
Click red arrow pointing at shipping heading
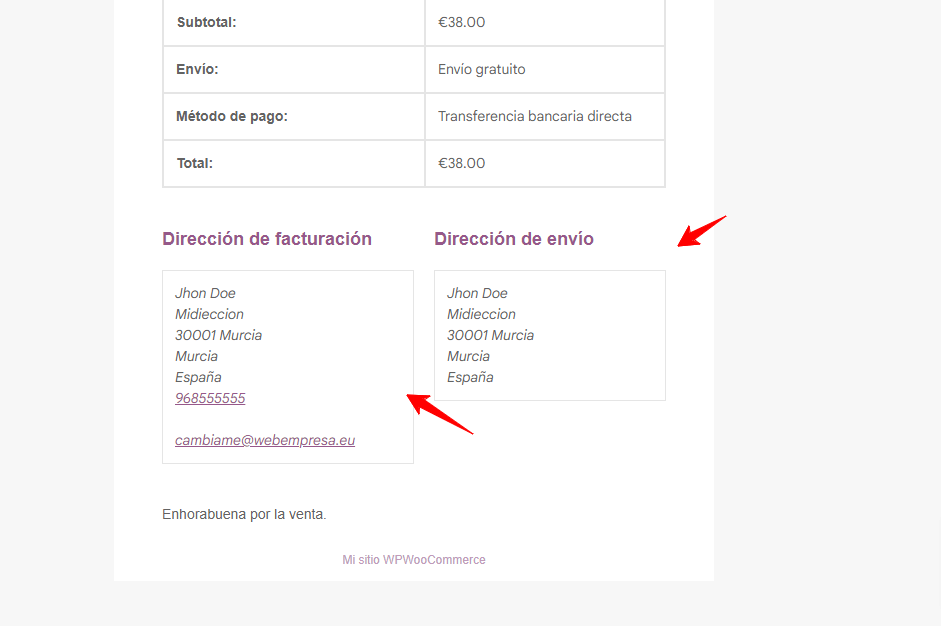(702, 231)
